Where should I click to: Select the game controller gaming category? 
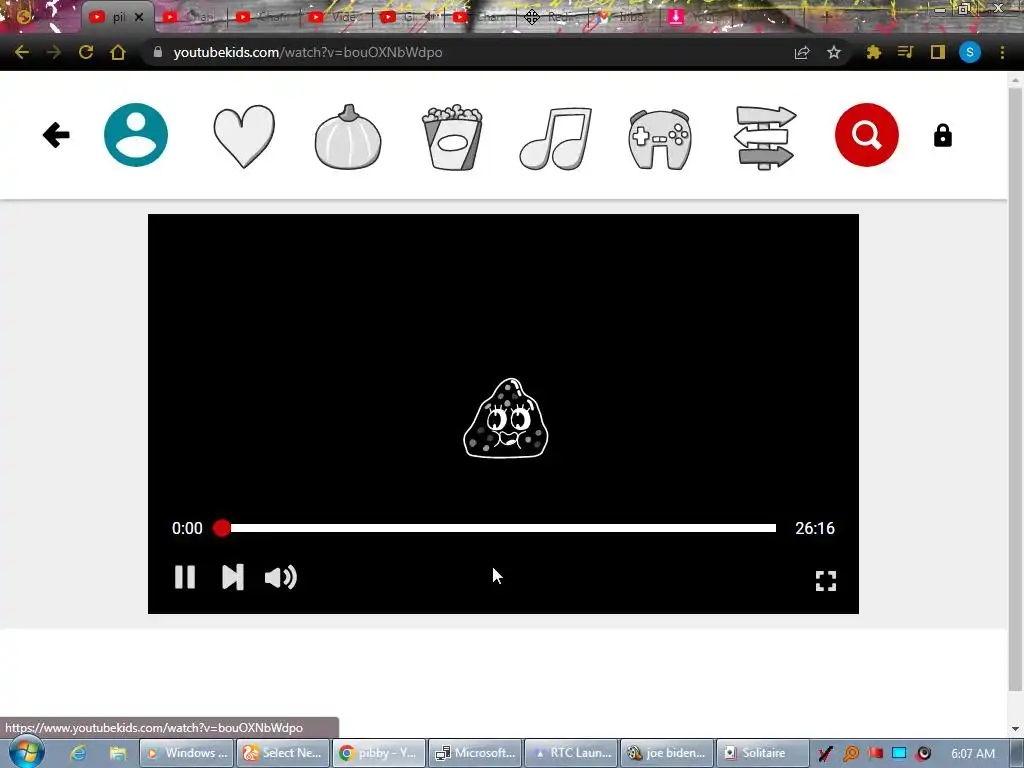pyautogui.click(x=660, y=139)
